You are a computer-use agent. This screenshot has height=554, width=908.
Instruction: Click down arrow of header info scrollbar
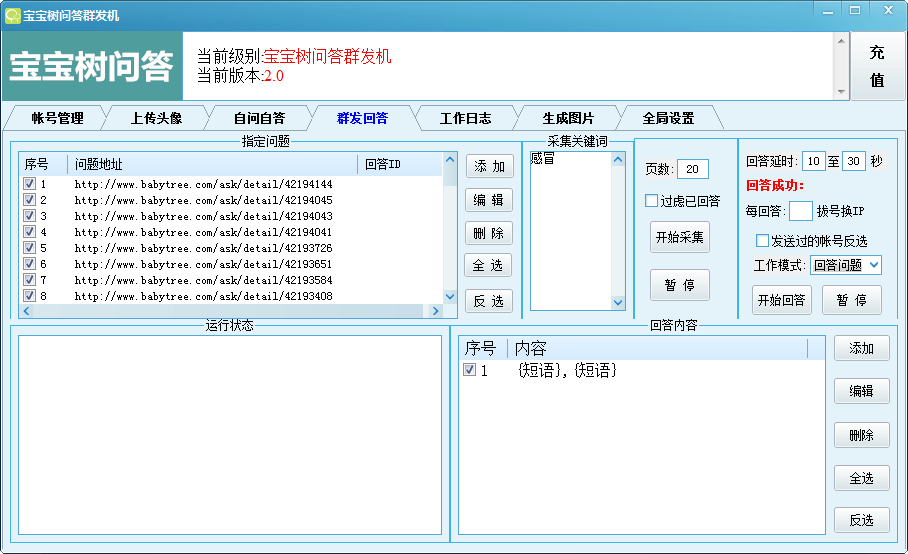pos(841,91)
